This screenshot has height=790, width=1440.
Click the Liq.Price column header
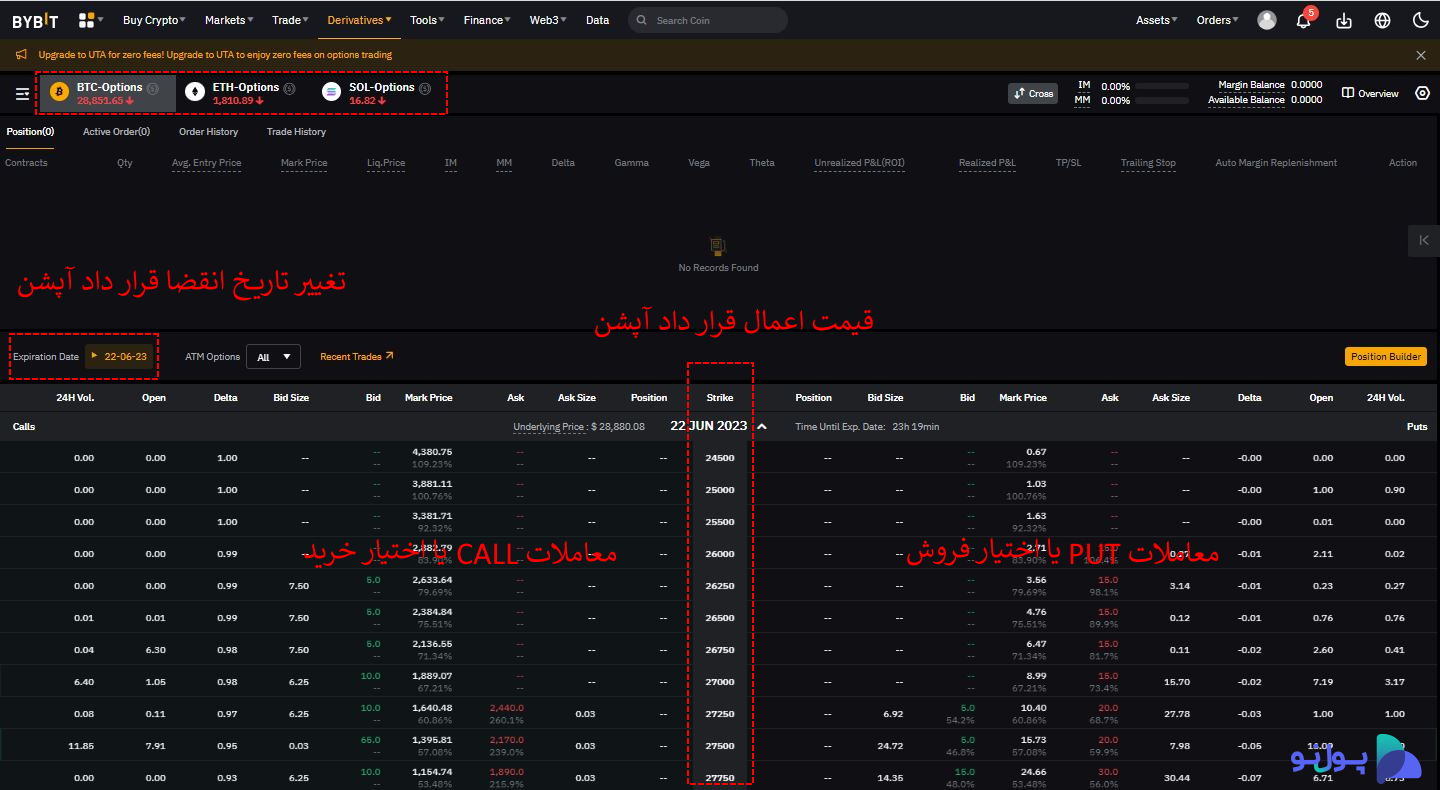386,163
